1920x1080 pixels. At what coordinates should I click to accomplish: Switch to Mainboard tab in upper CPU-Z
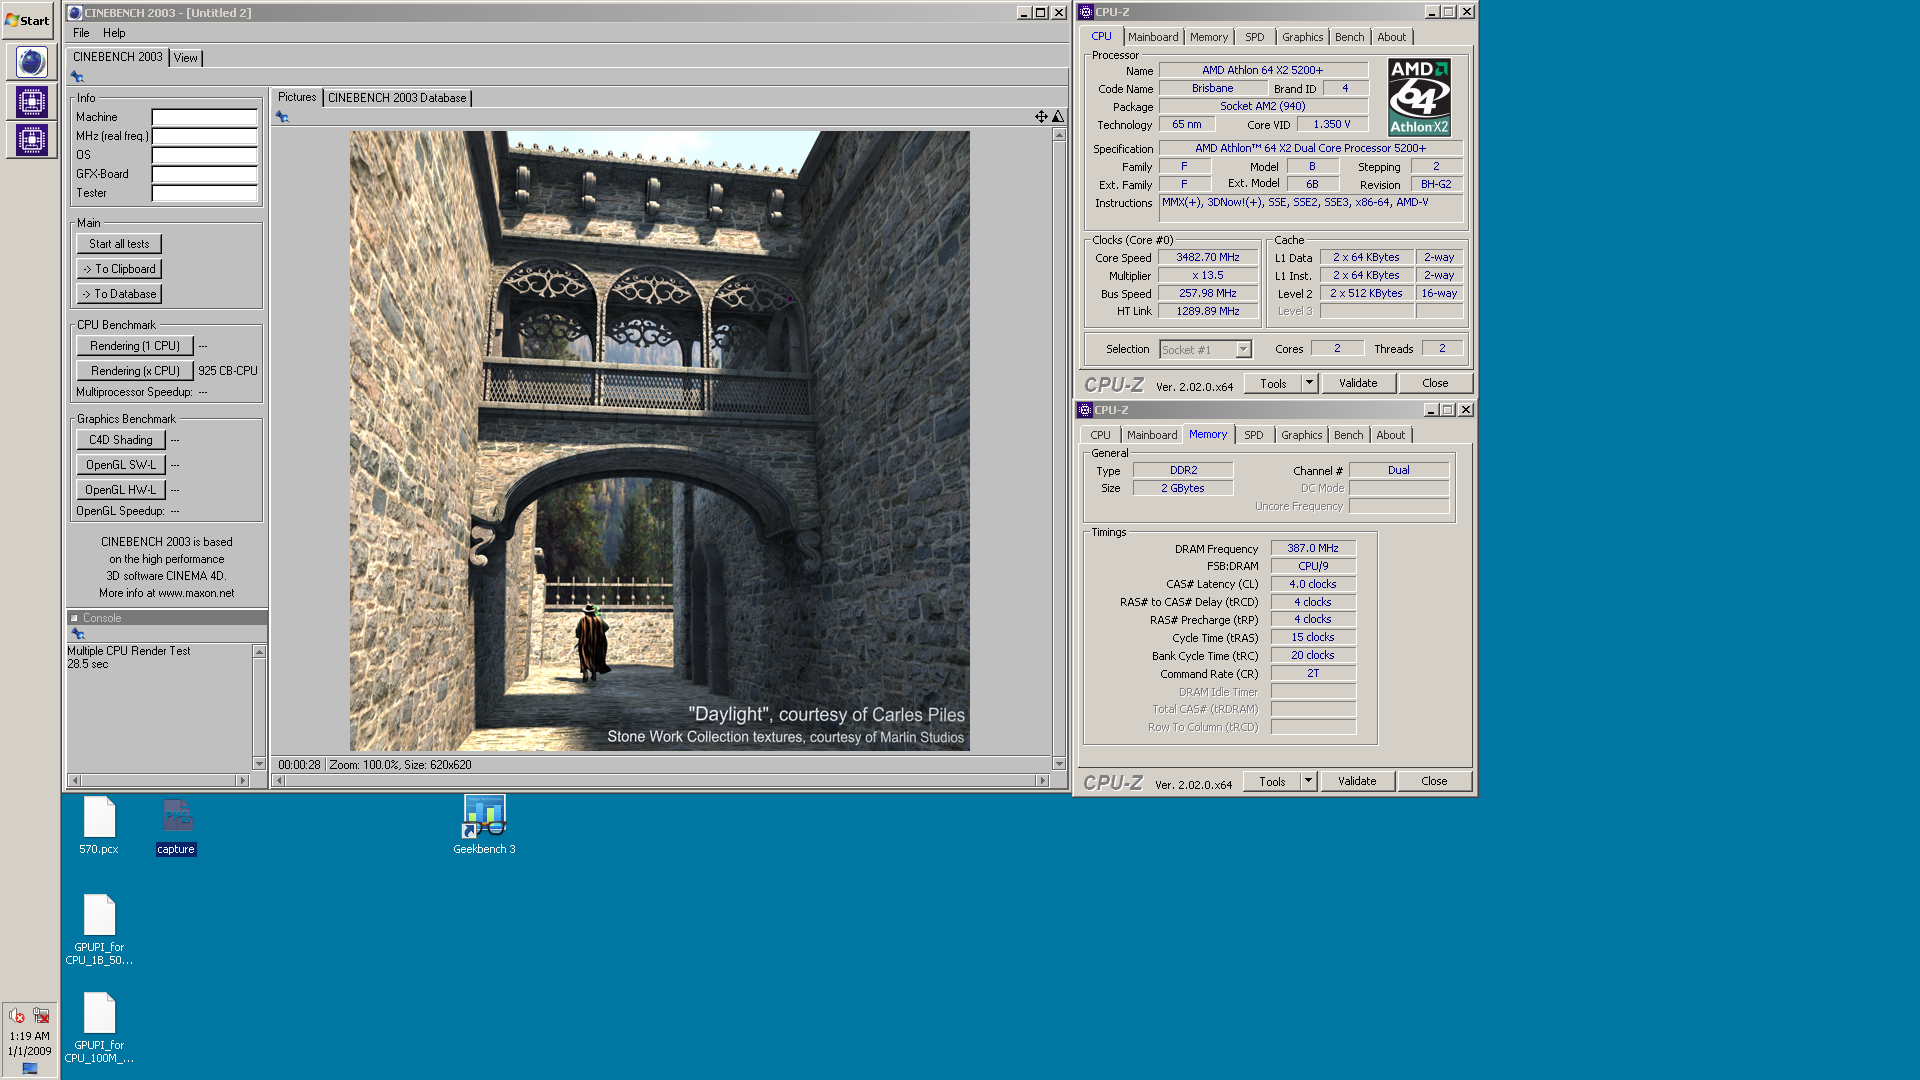[1153, 37]
